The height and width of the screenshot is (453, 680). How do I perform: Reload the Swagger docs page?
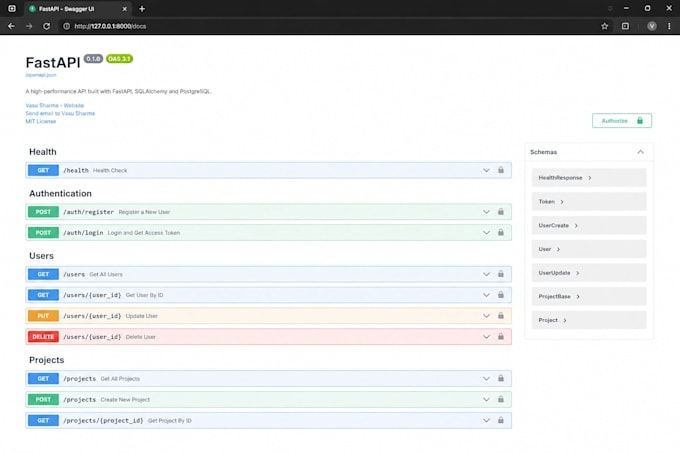[x=46, y=26]
